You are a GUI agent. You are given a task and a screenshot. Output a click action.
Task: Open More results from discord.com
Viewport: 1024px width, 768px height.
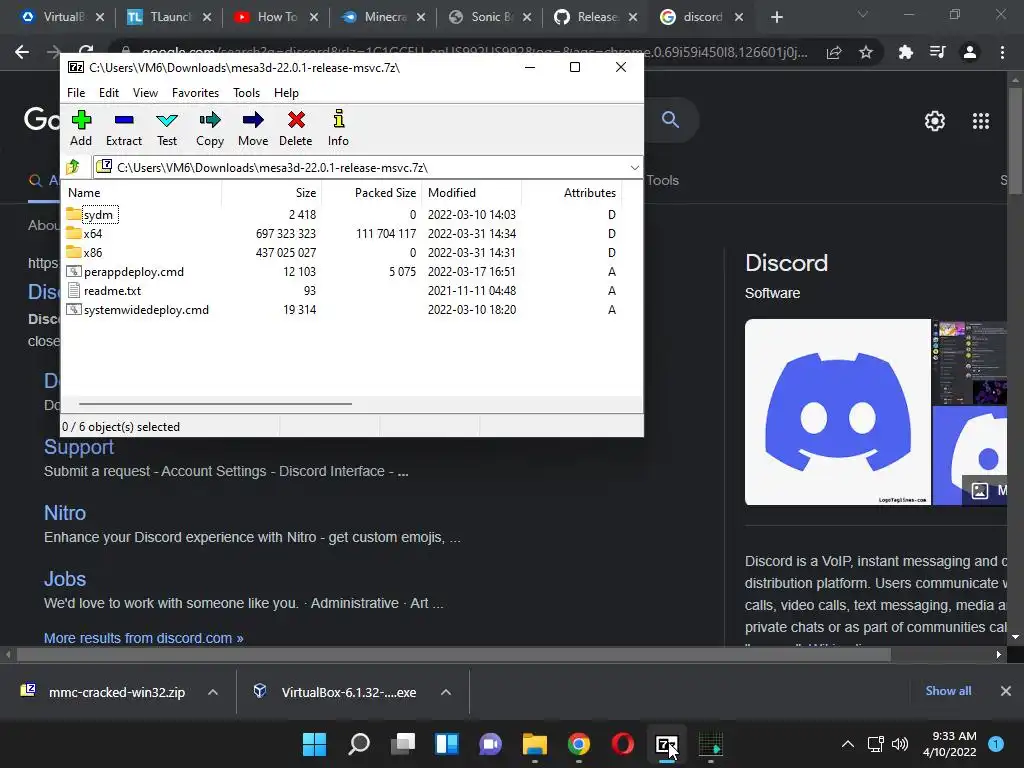coord(144,638)
